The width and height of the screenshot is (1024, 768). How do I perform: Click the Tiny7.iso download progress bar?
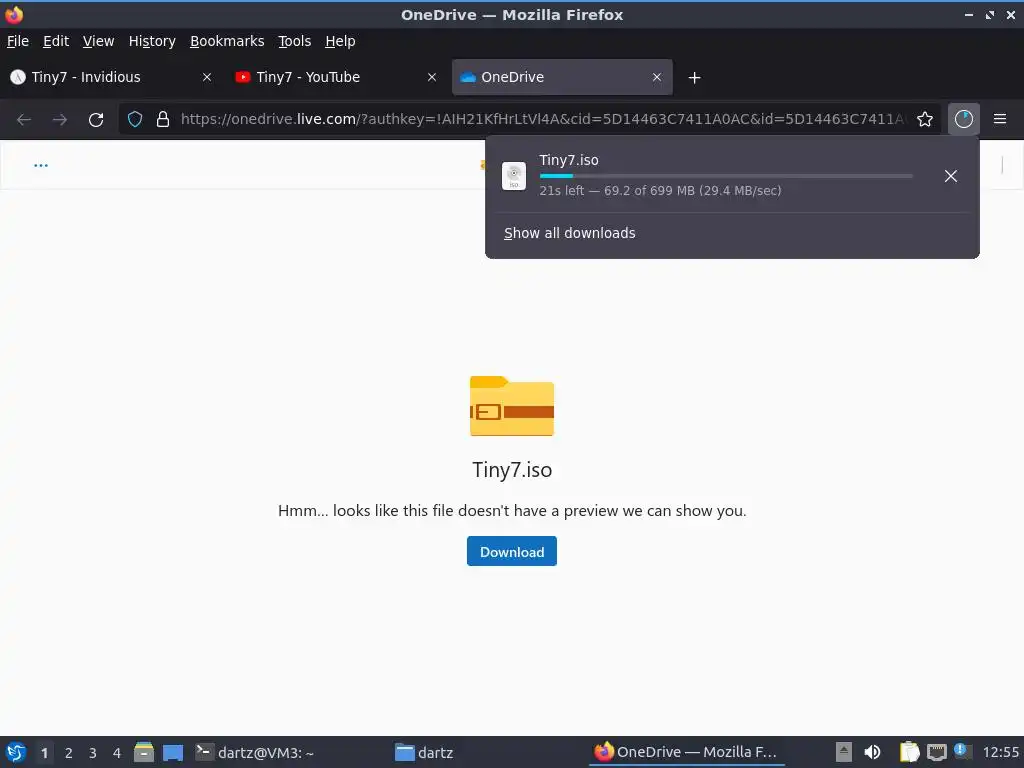click(x=726, y=176)
